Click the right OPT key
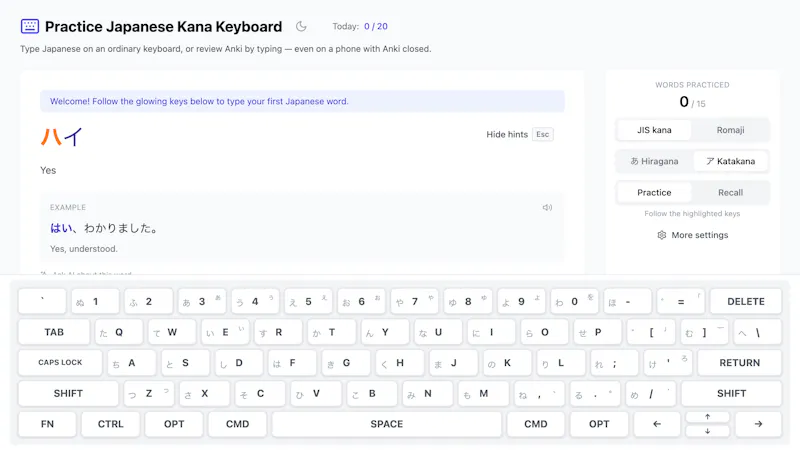 click(599, 423)
